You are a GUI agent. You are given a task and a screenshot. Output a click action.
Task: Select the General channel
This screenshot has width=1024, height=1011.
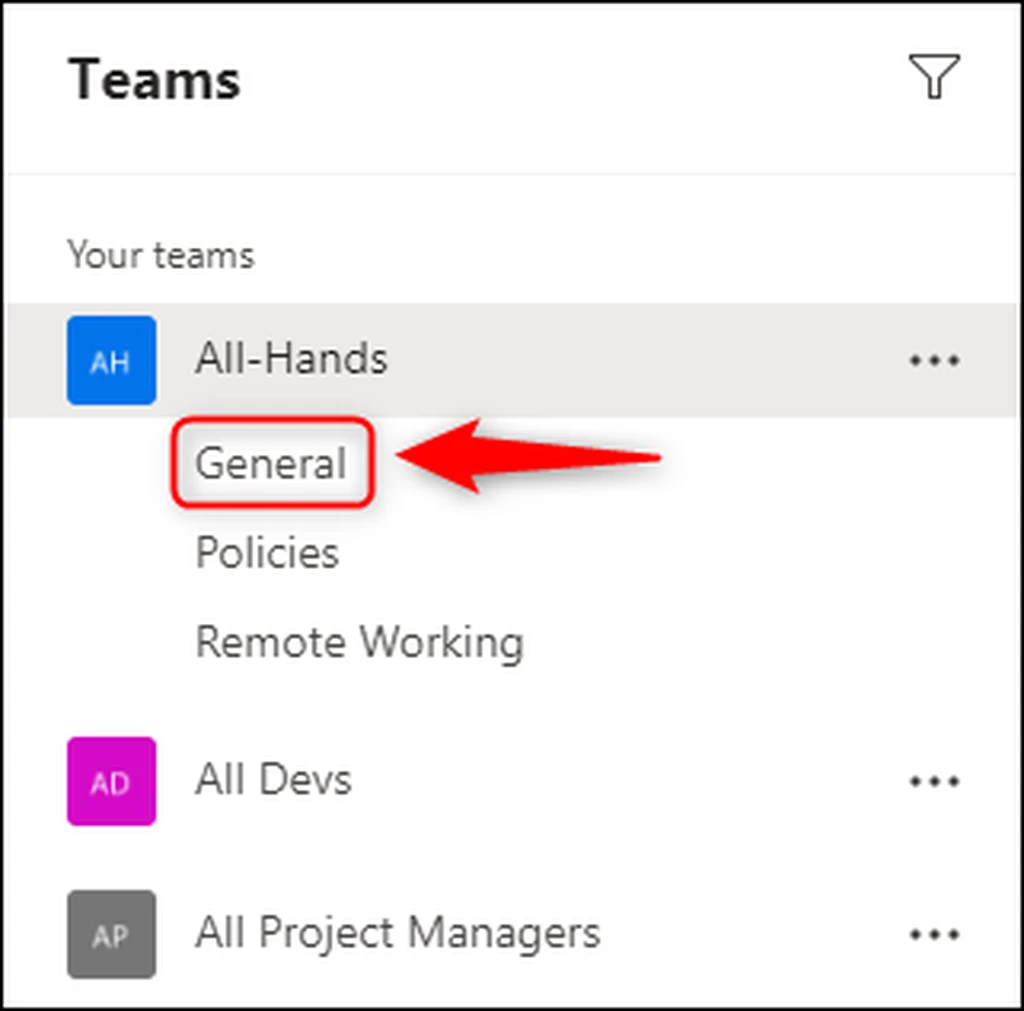coord(271,463)
